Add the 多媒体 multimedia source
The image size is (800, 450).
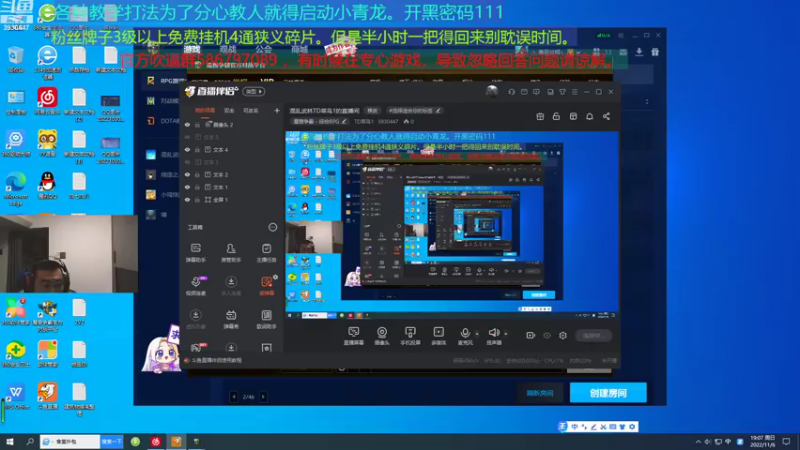[x=438, y=336]
